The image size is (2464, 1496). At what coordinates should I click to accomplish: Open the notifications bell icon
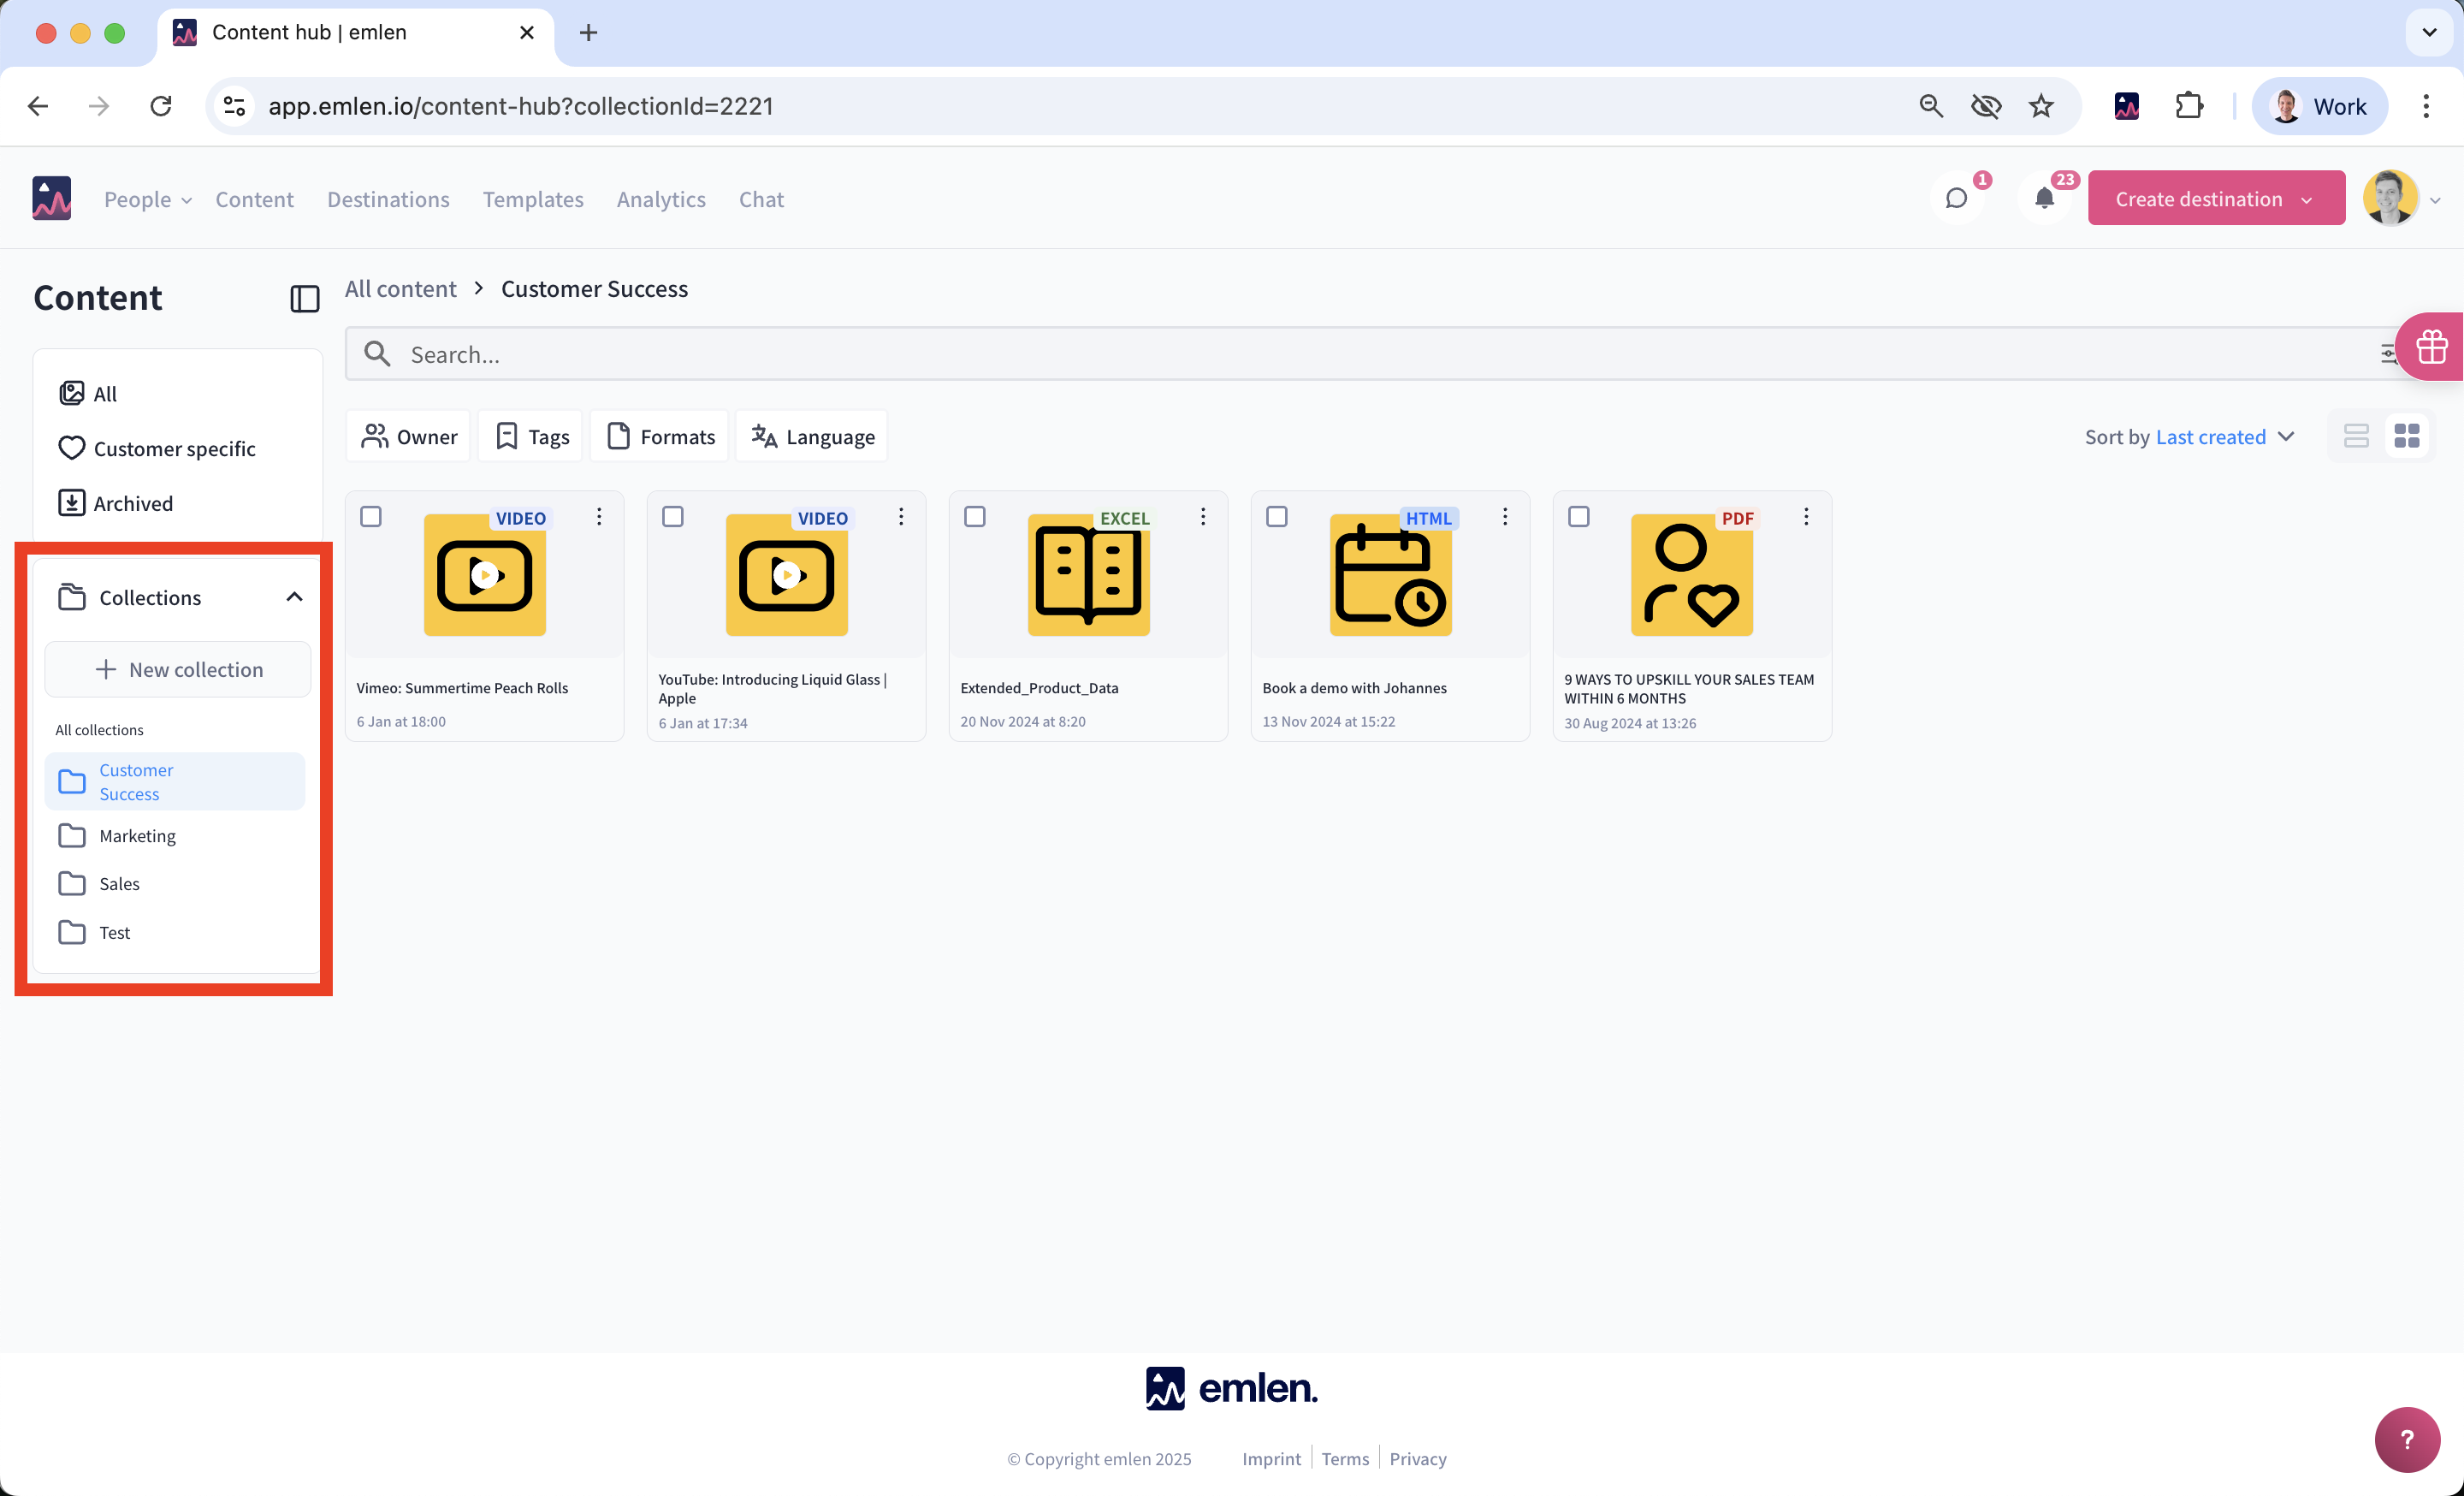[2044, 198]
